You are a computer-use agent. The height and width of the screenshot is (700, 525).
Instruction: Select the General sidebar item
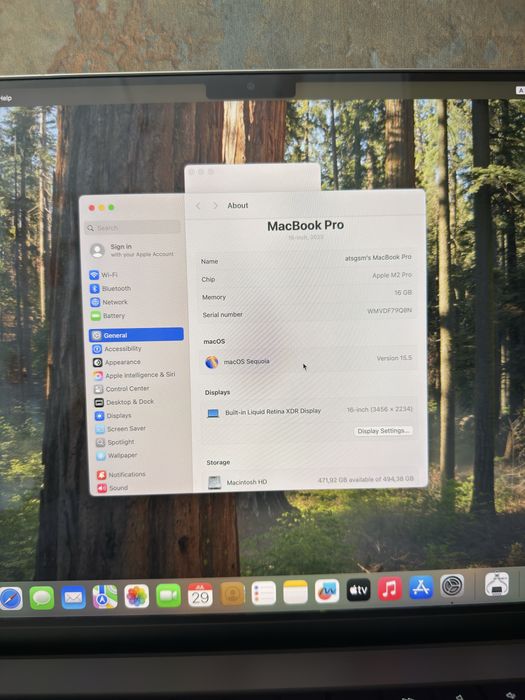coord(136,335)
